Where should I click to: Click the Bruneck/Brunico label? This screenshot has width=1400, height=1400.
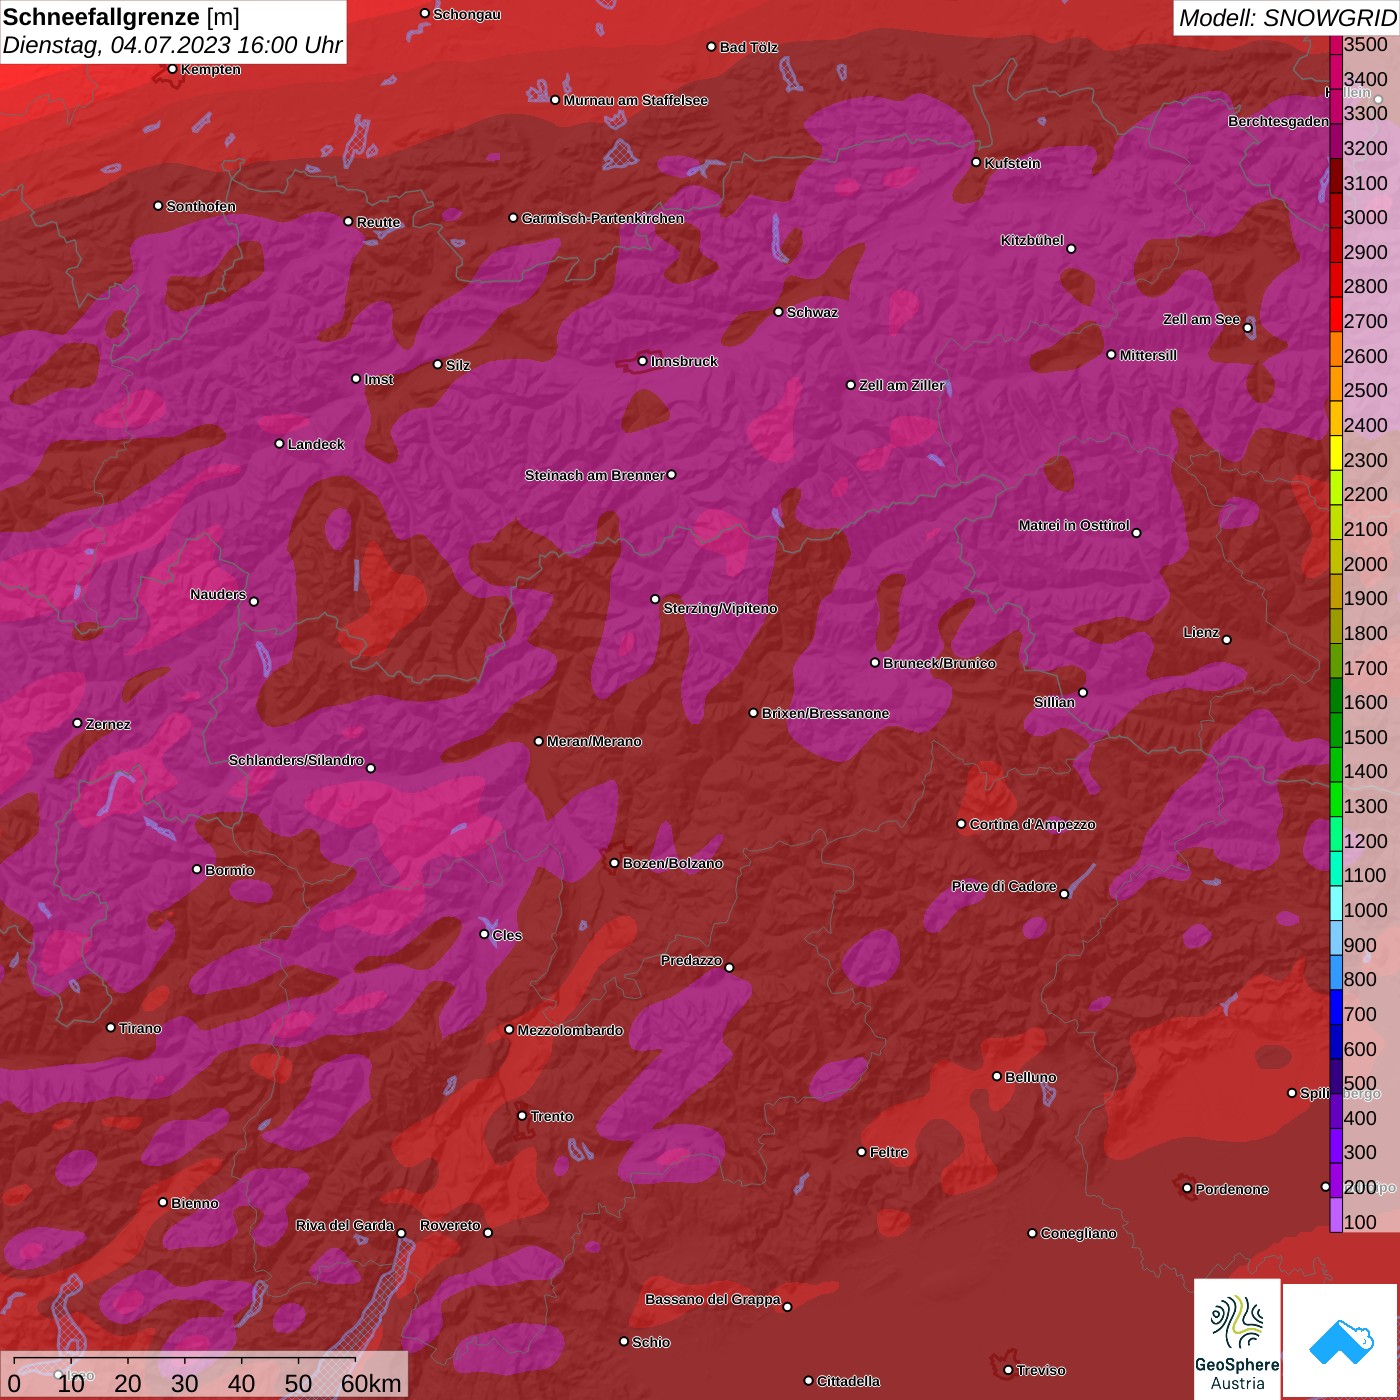click(x=939, y=663)
